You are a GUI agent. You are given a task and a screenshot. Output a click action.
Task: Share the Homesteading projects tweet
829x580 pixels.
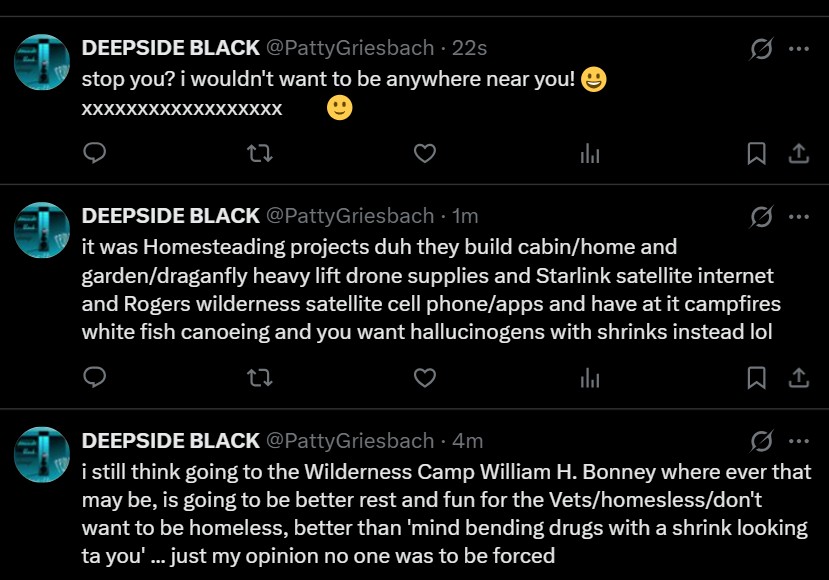[x=799, y=377]
